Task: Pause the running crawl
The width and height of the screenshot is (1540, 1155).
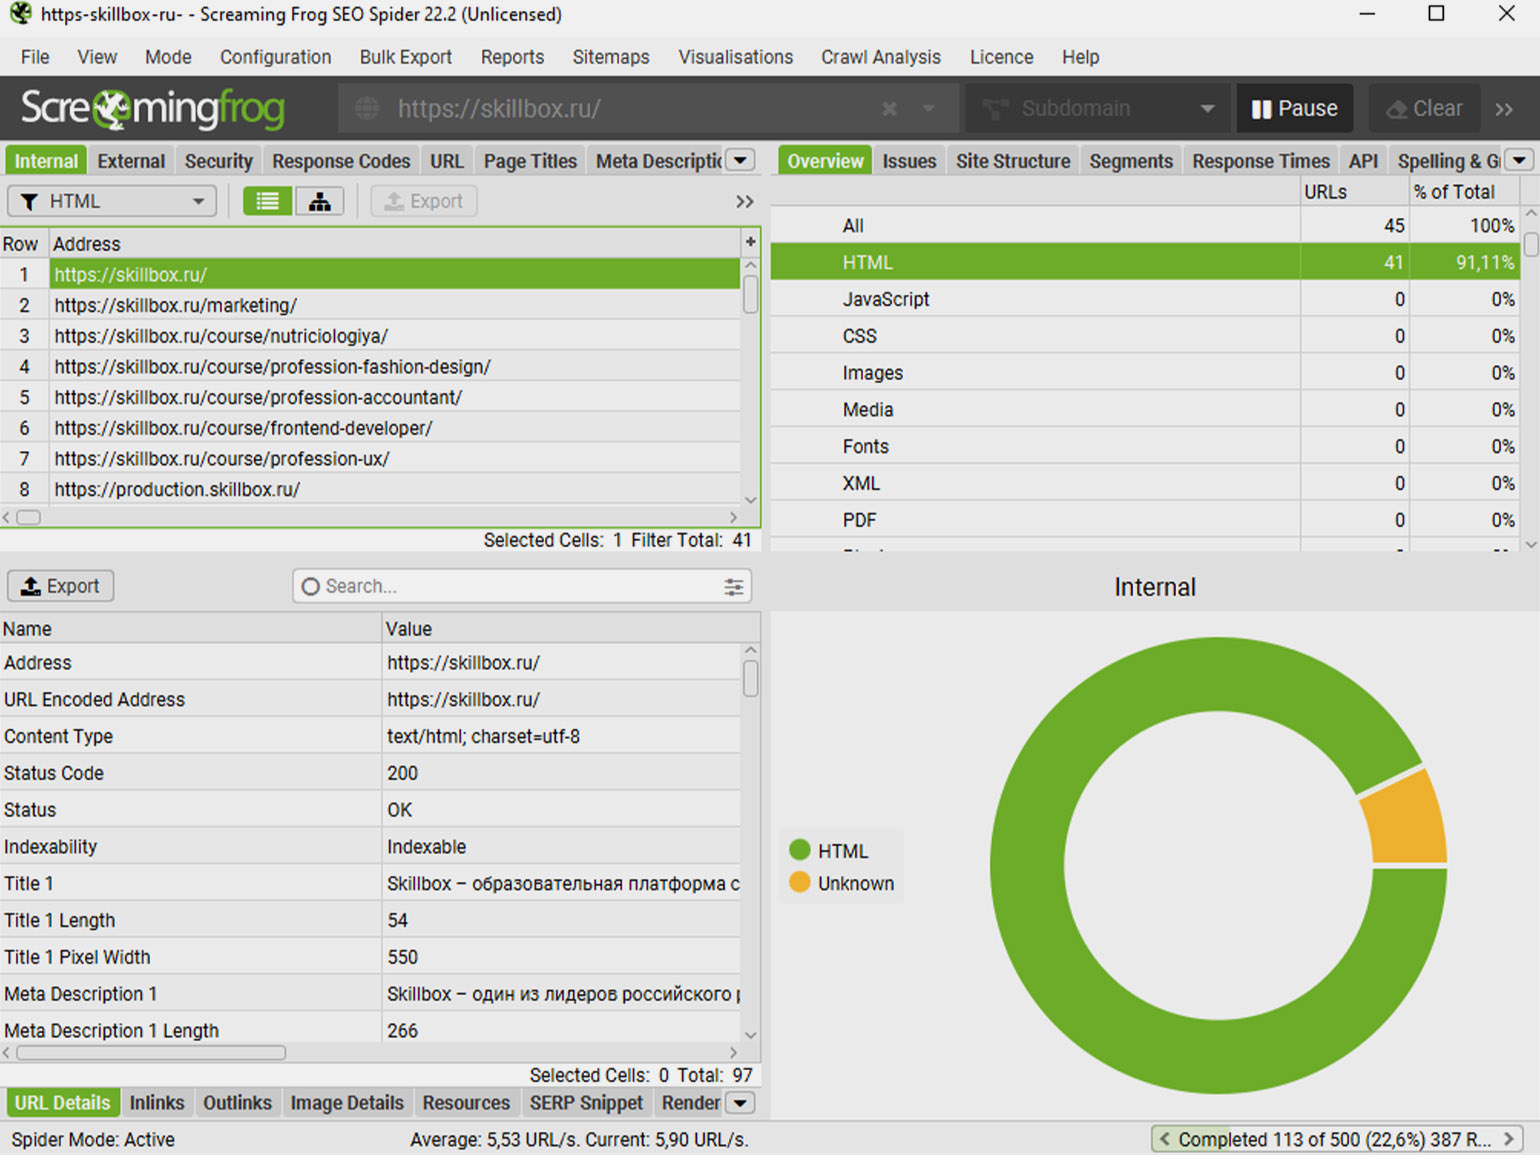Action: tap(1294, 109)
